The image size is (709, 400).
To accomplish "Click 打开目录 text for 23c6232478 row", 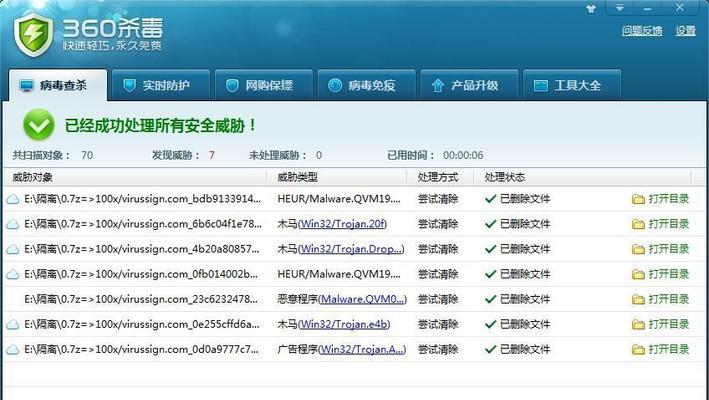I will tap(669, 299).
